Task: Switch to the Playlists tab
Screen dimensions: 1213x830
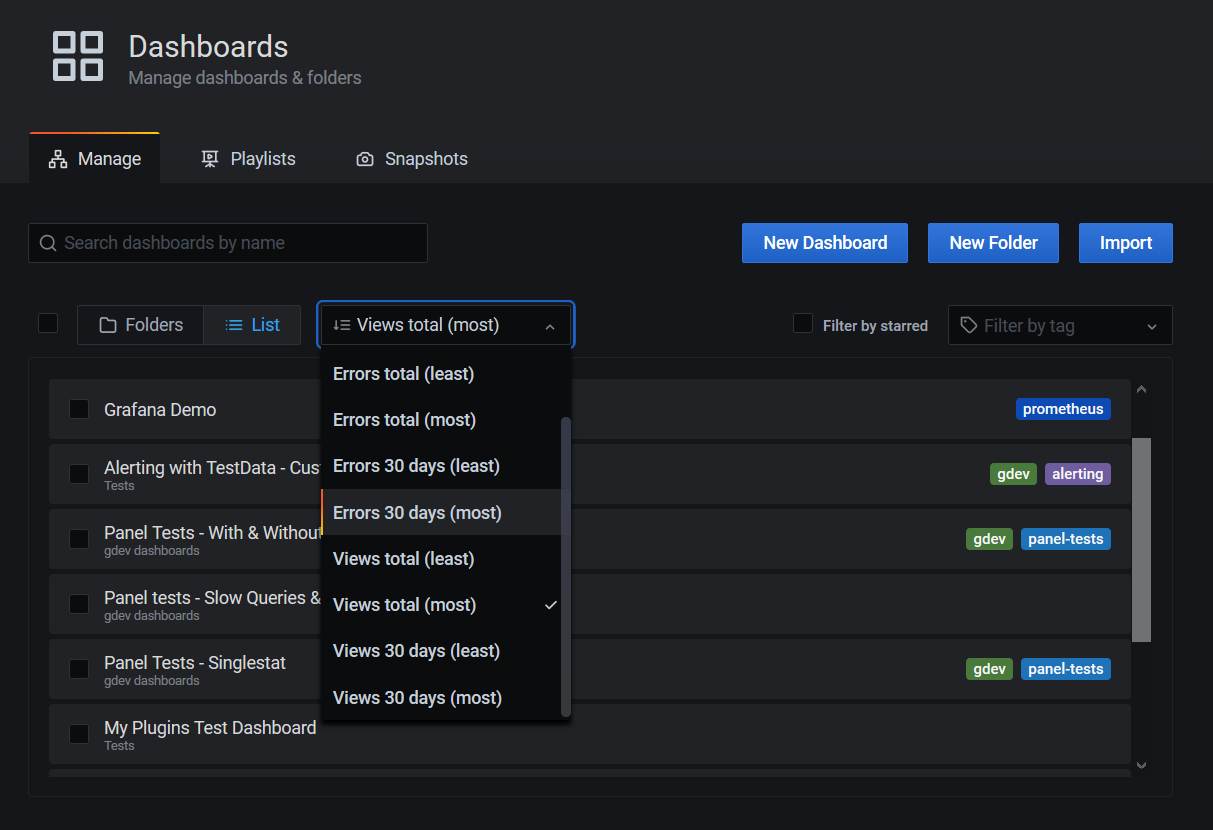Action: click(249, 159)
